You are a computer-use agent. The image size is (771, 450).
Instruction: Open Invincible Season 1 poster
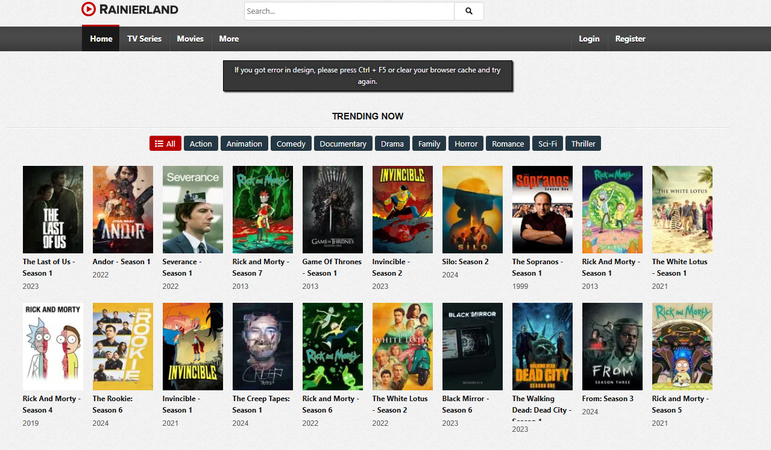tap(193, 346)
